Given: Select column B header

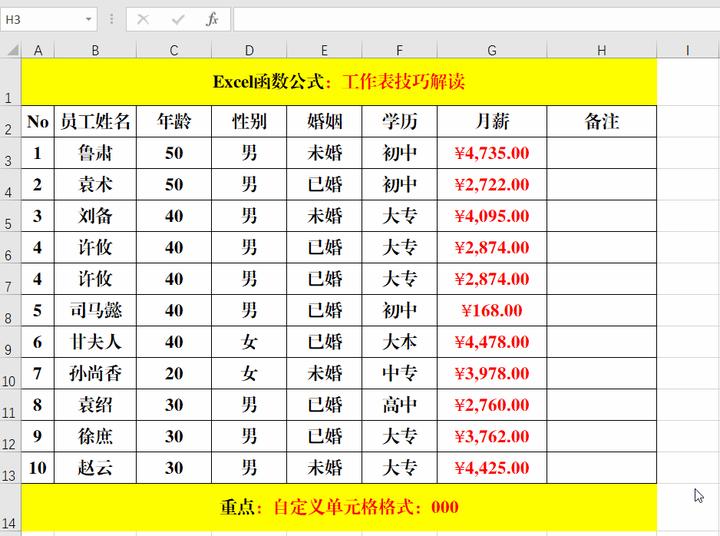Looking at the screenshot, I should pos(95,50).
